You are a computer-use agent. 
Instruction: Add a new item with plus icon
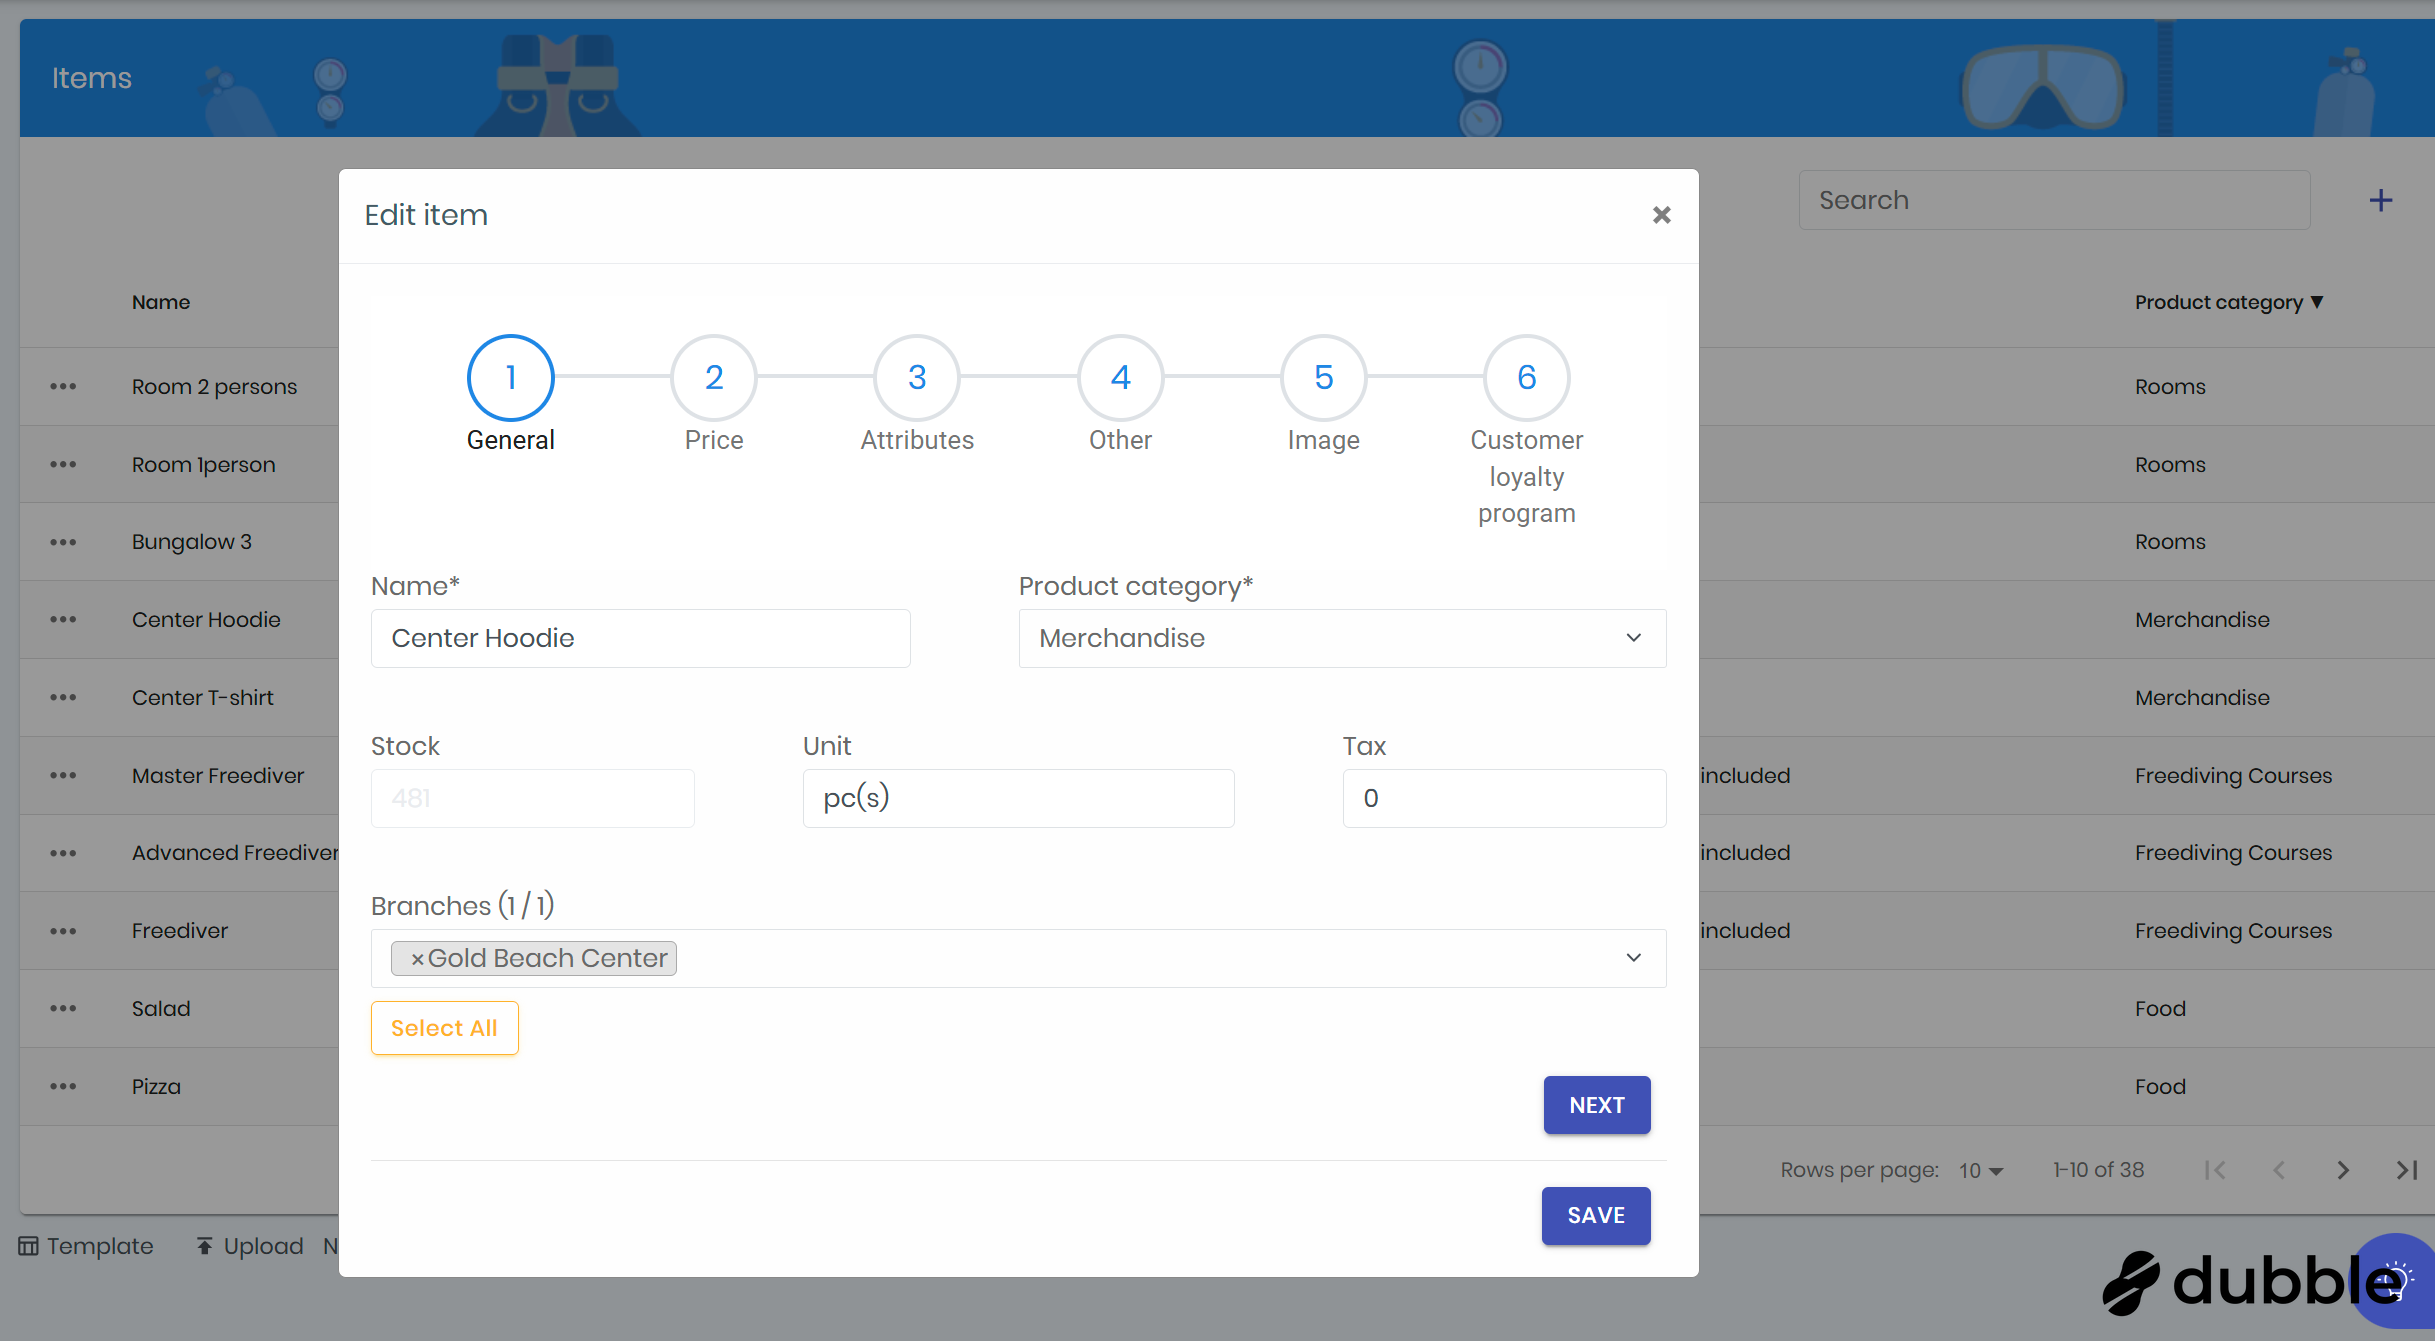2381,200
